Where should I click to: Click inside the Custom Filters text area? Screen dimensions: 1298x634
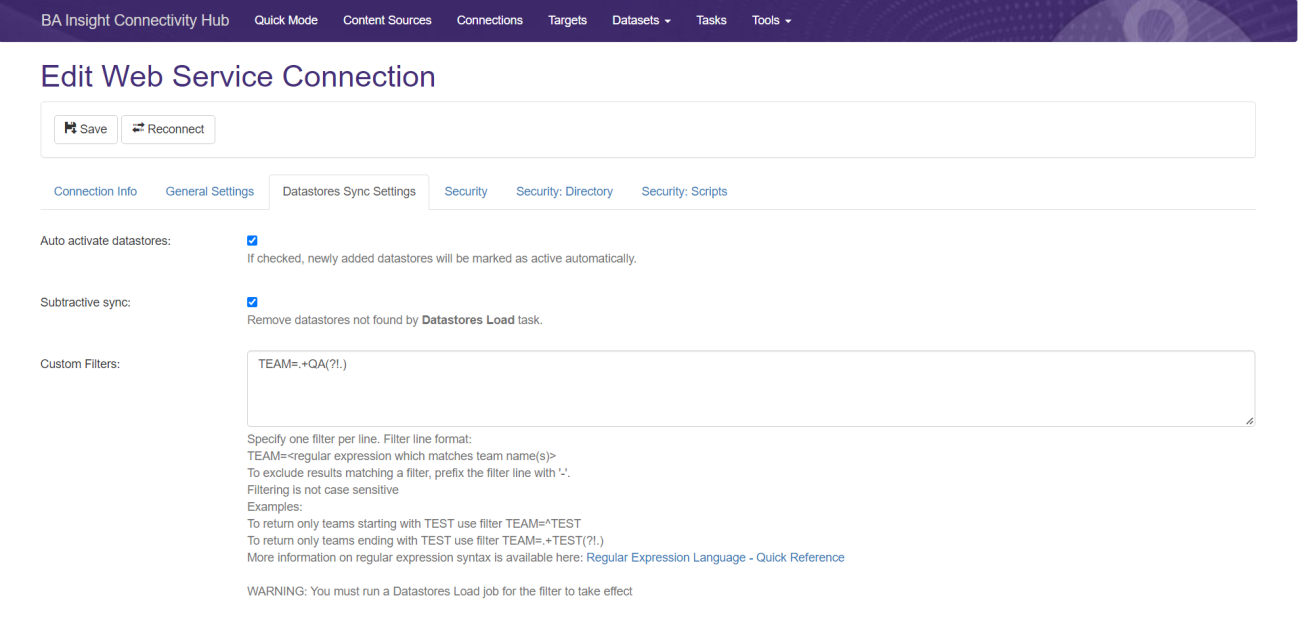point(750,388)
